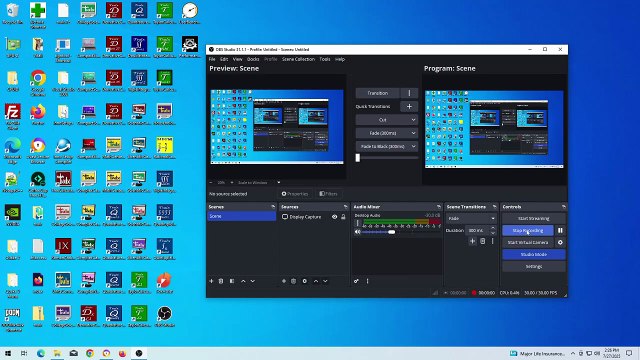Viewport: 640px width, 360px height.
Task: Select Display Capture source row
Action: coord(313,217)
